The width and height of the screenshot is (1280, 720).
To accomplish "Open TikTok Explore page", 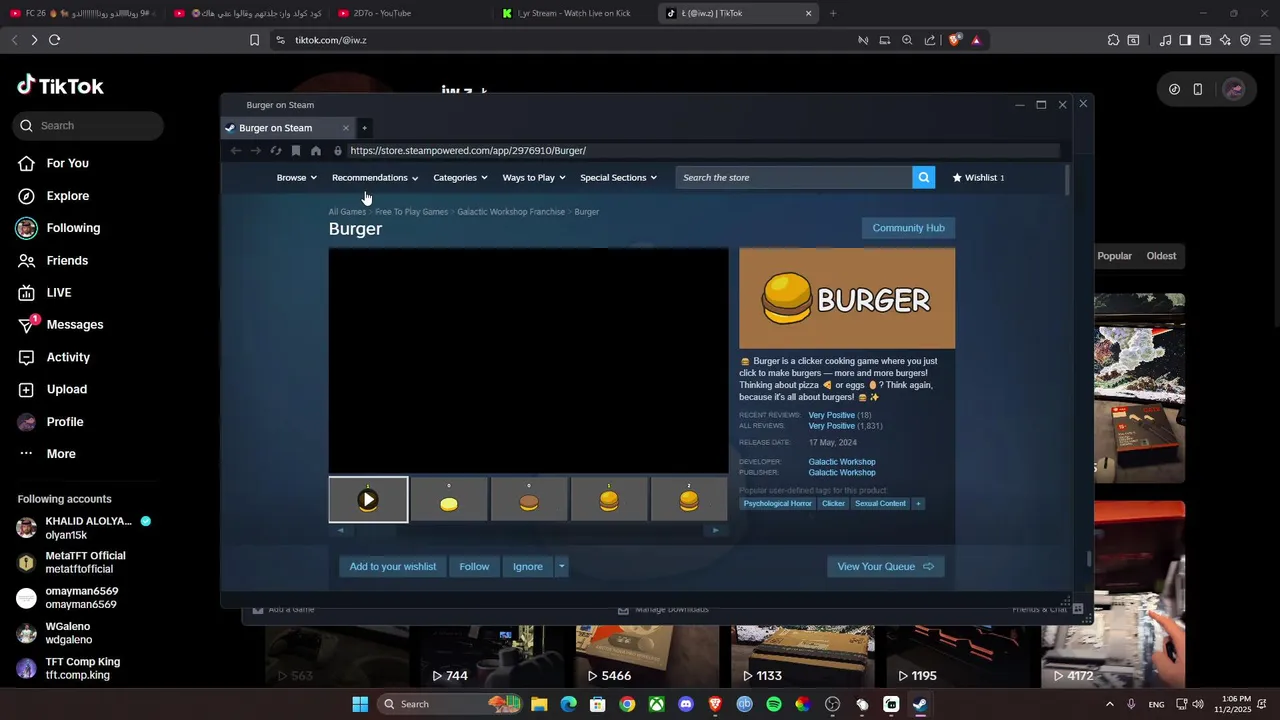I will 54,196.
